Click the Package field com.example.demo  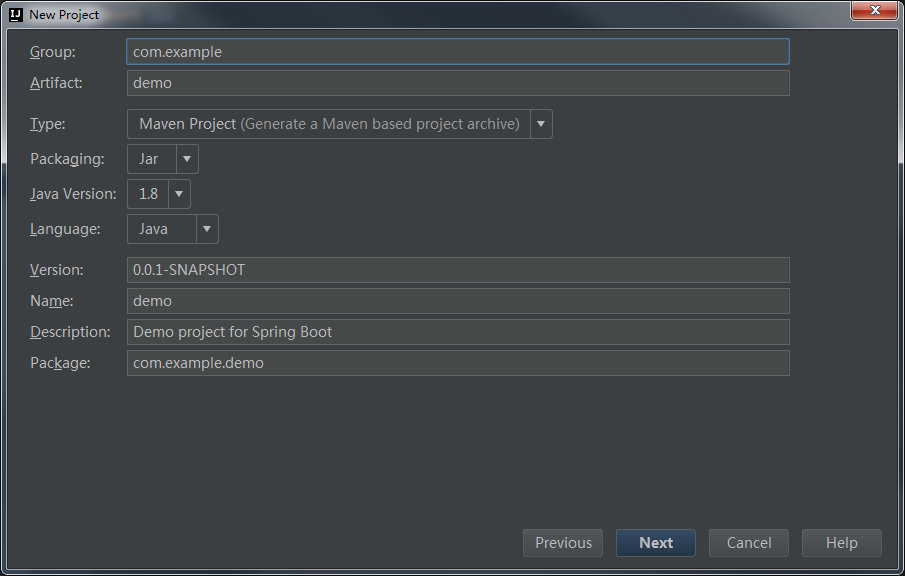458,363
